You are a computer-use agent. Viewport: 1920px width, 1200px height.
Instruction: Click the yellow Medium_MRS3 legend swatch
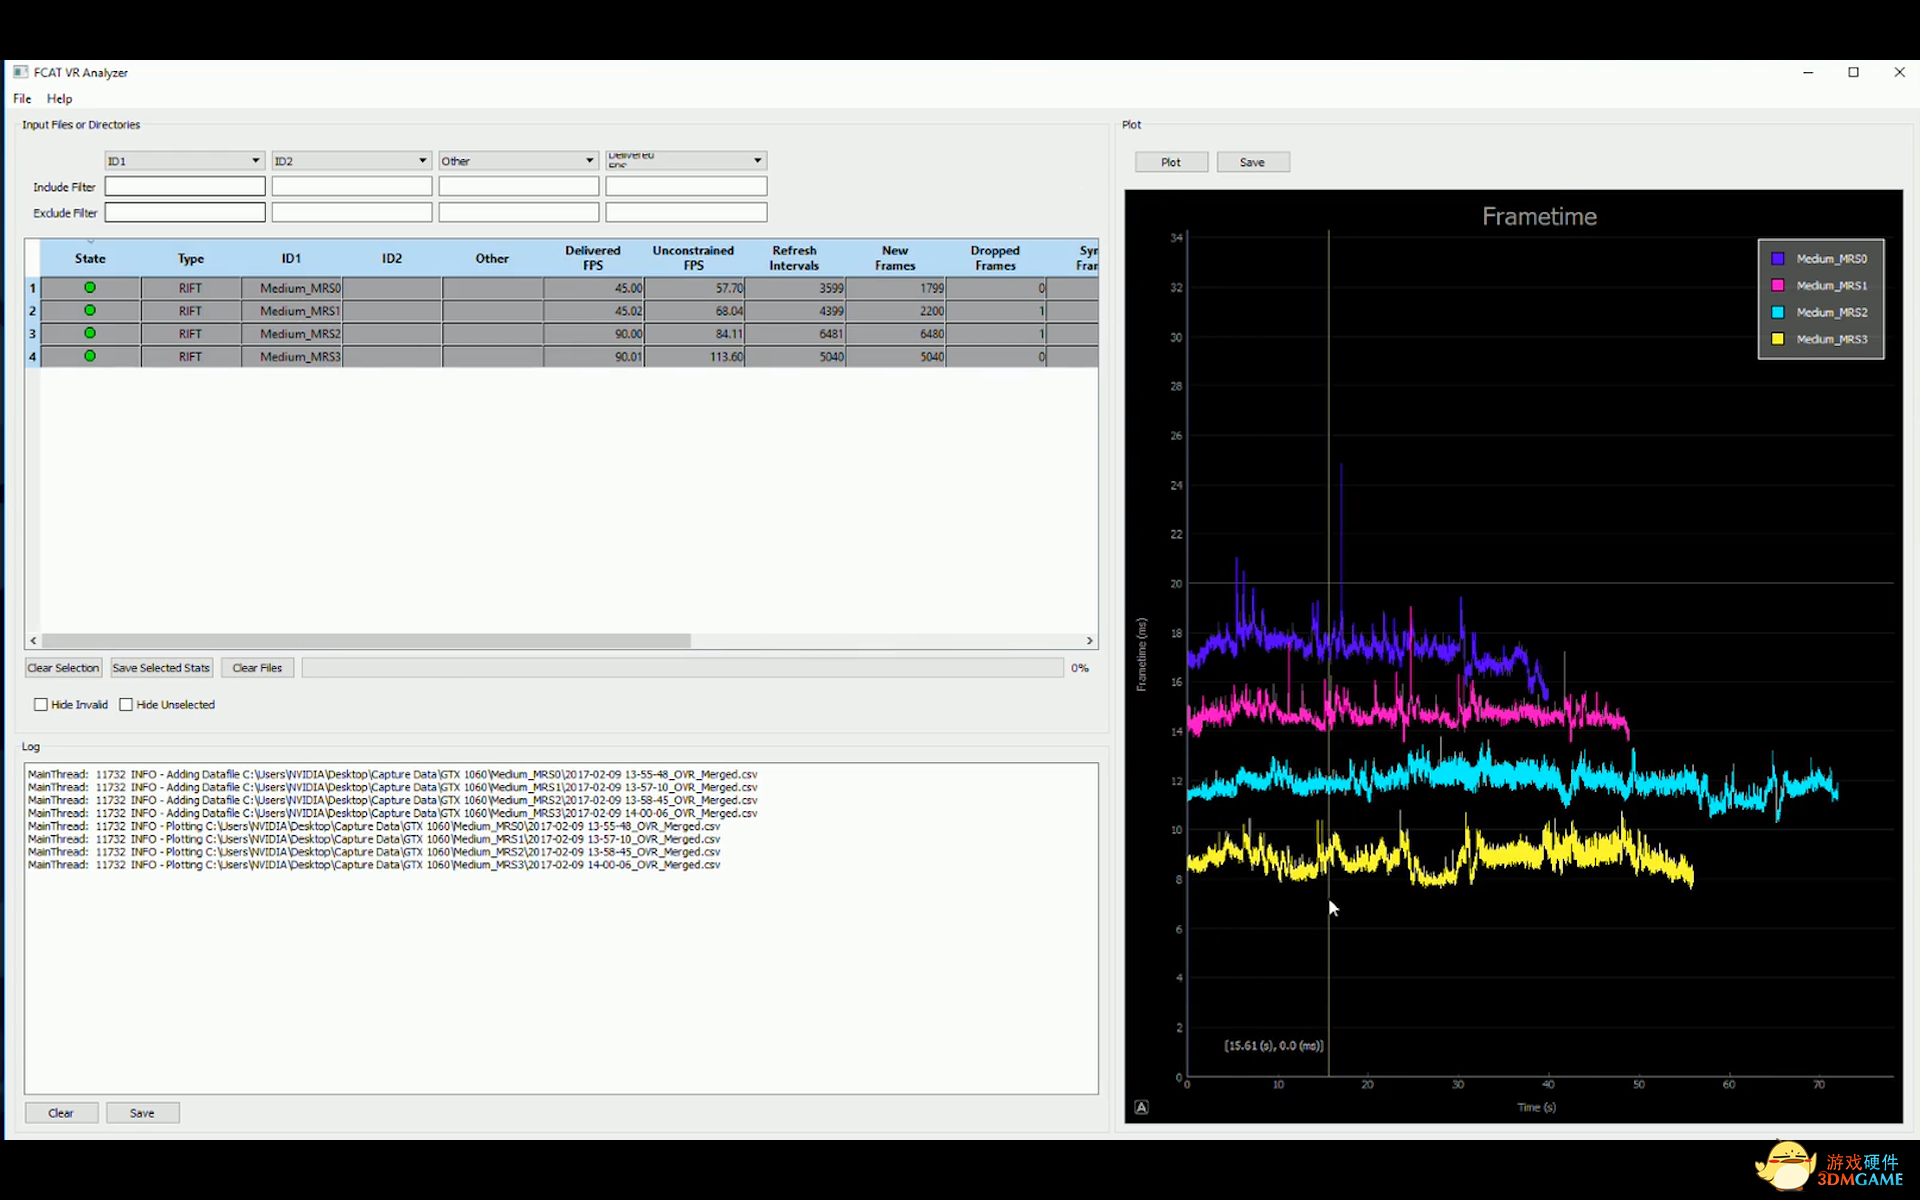coord(1778,339)
